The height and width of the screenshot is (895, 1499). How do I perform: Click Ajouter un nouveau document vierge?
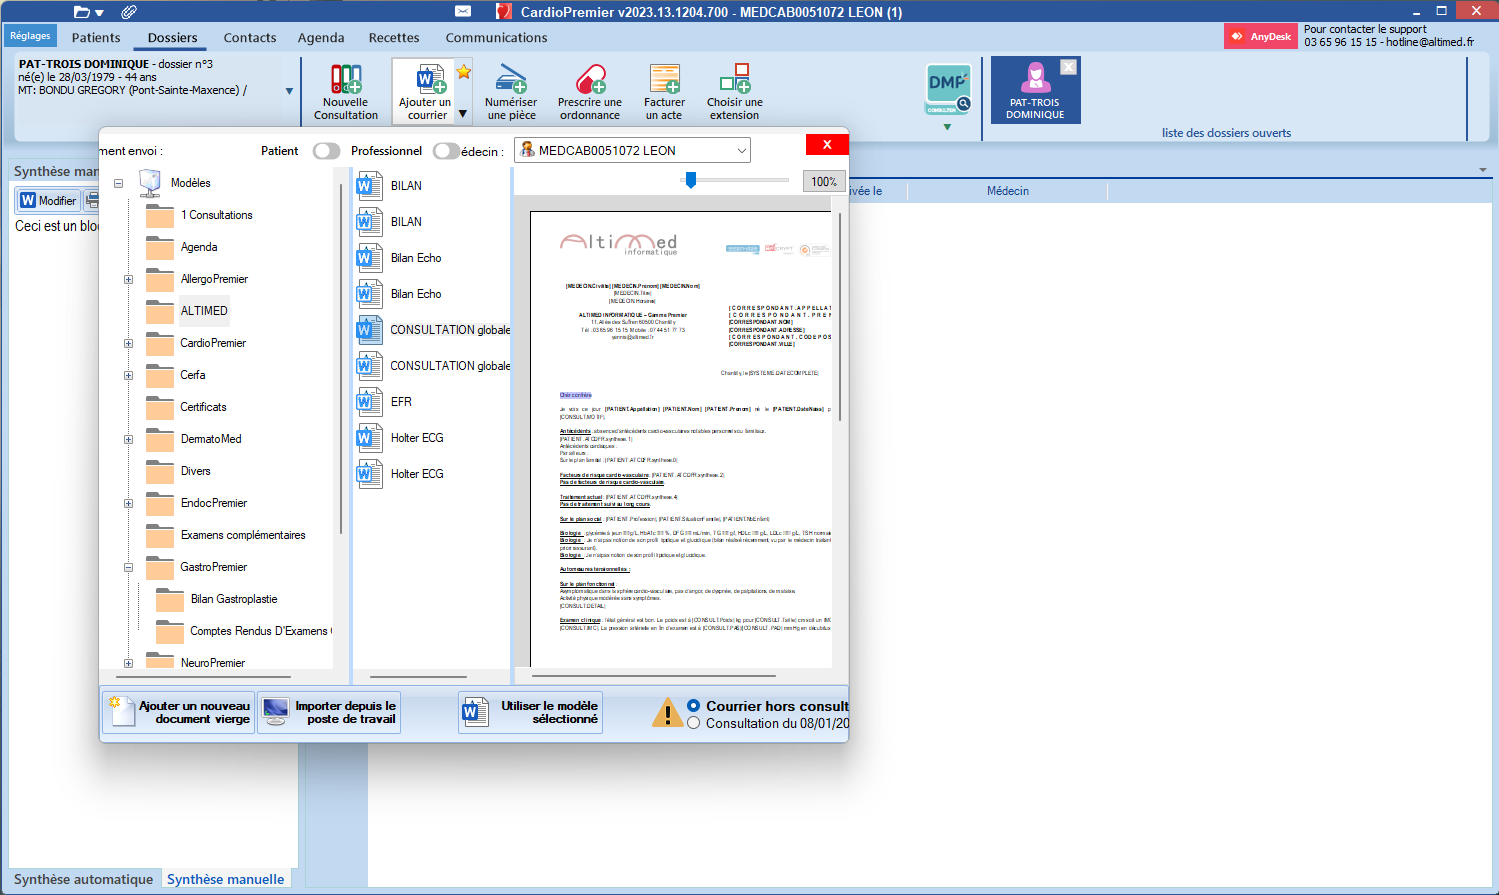point(179,712)
